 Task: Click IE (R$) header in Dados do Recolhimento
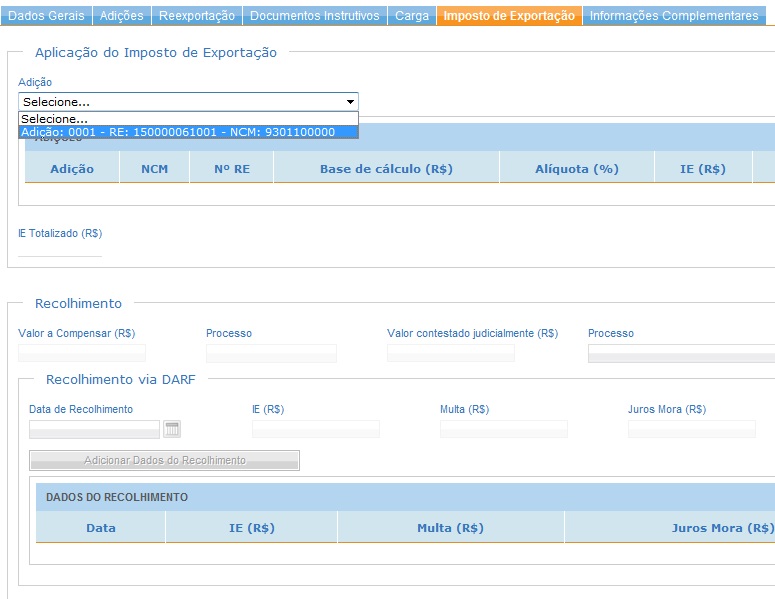[x=252, y=528]
